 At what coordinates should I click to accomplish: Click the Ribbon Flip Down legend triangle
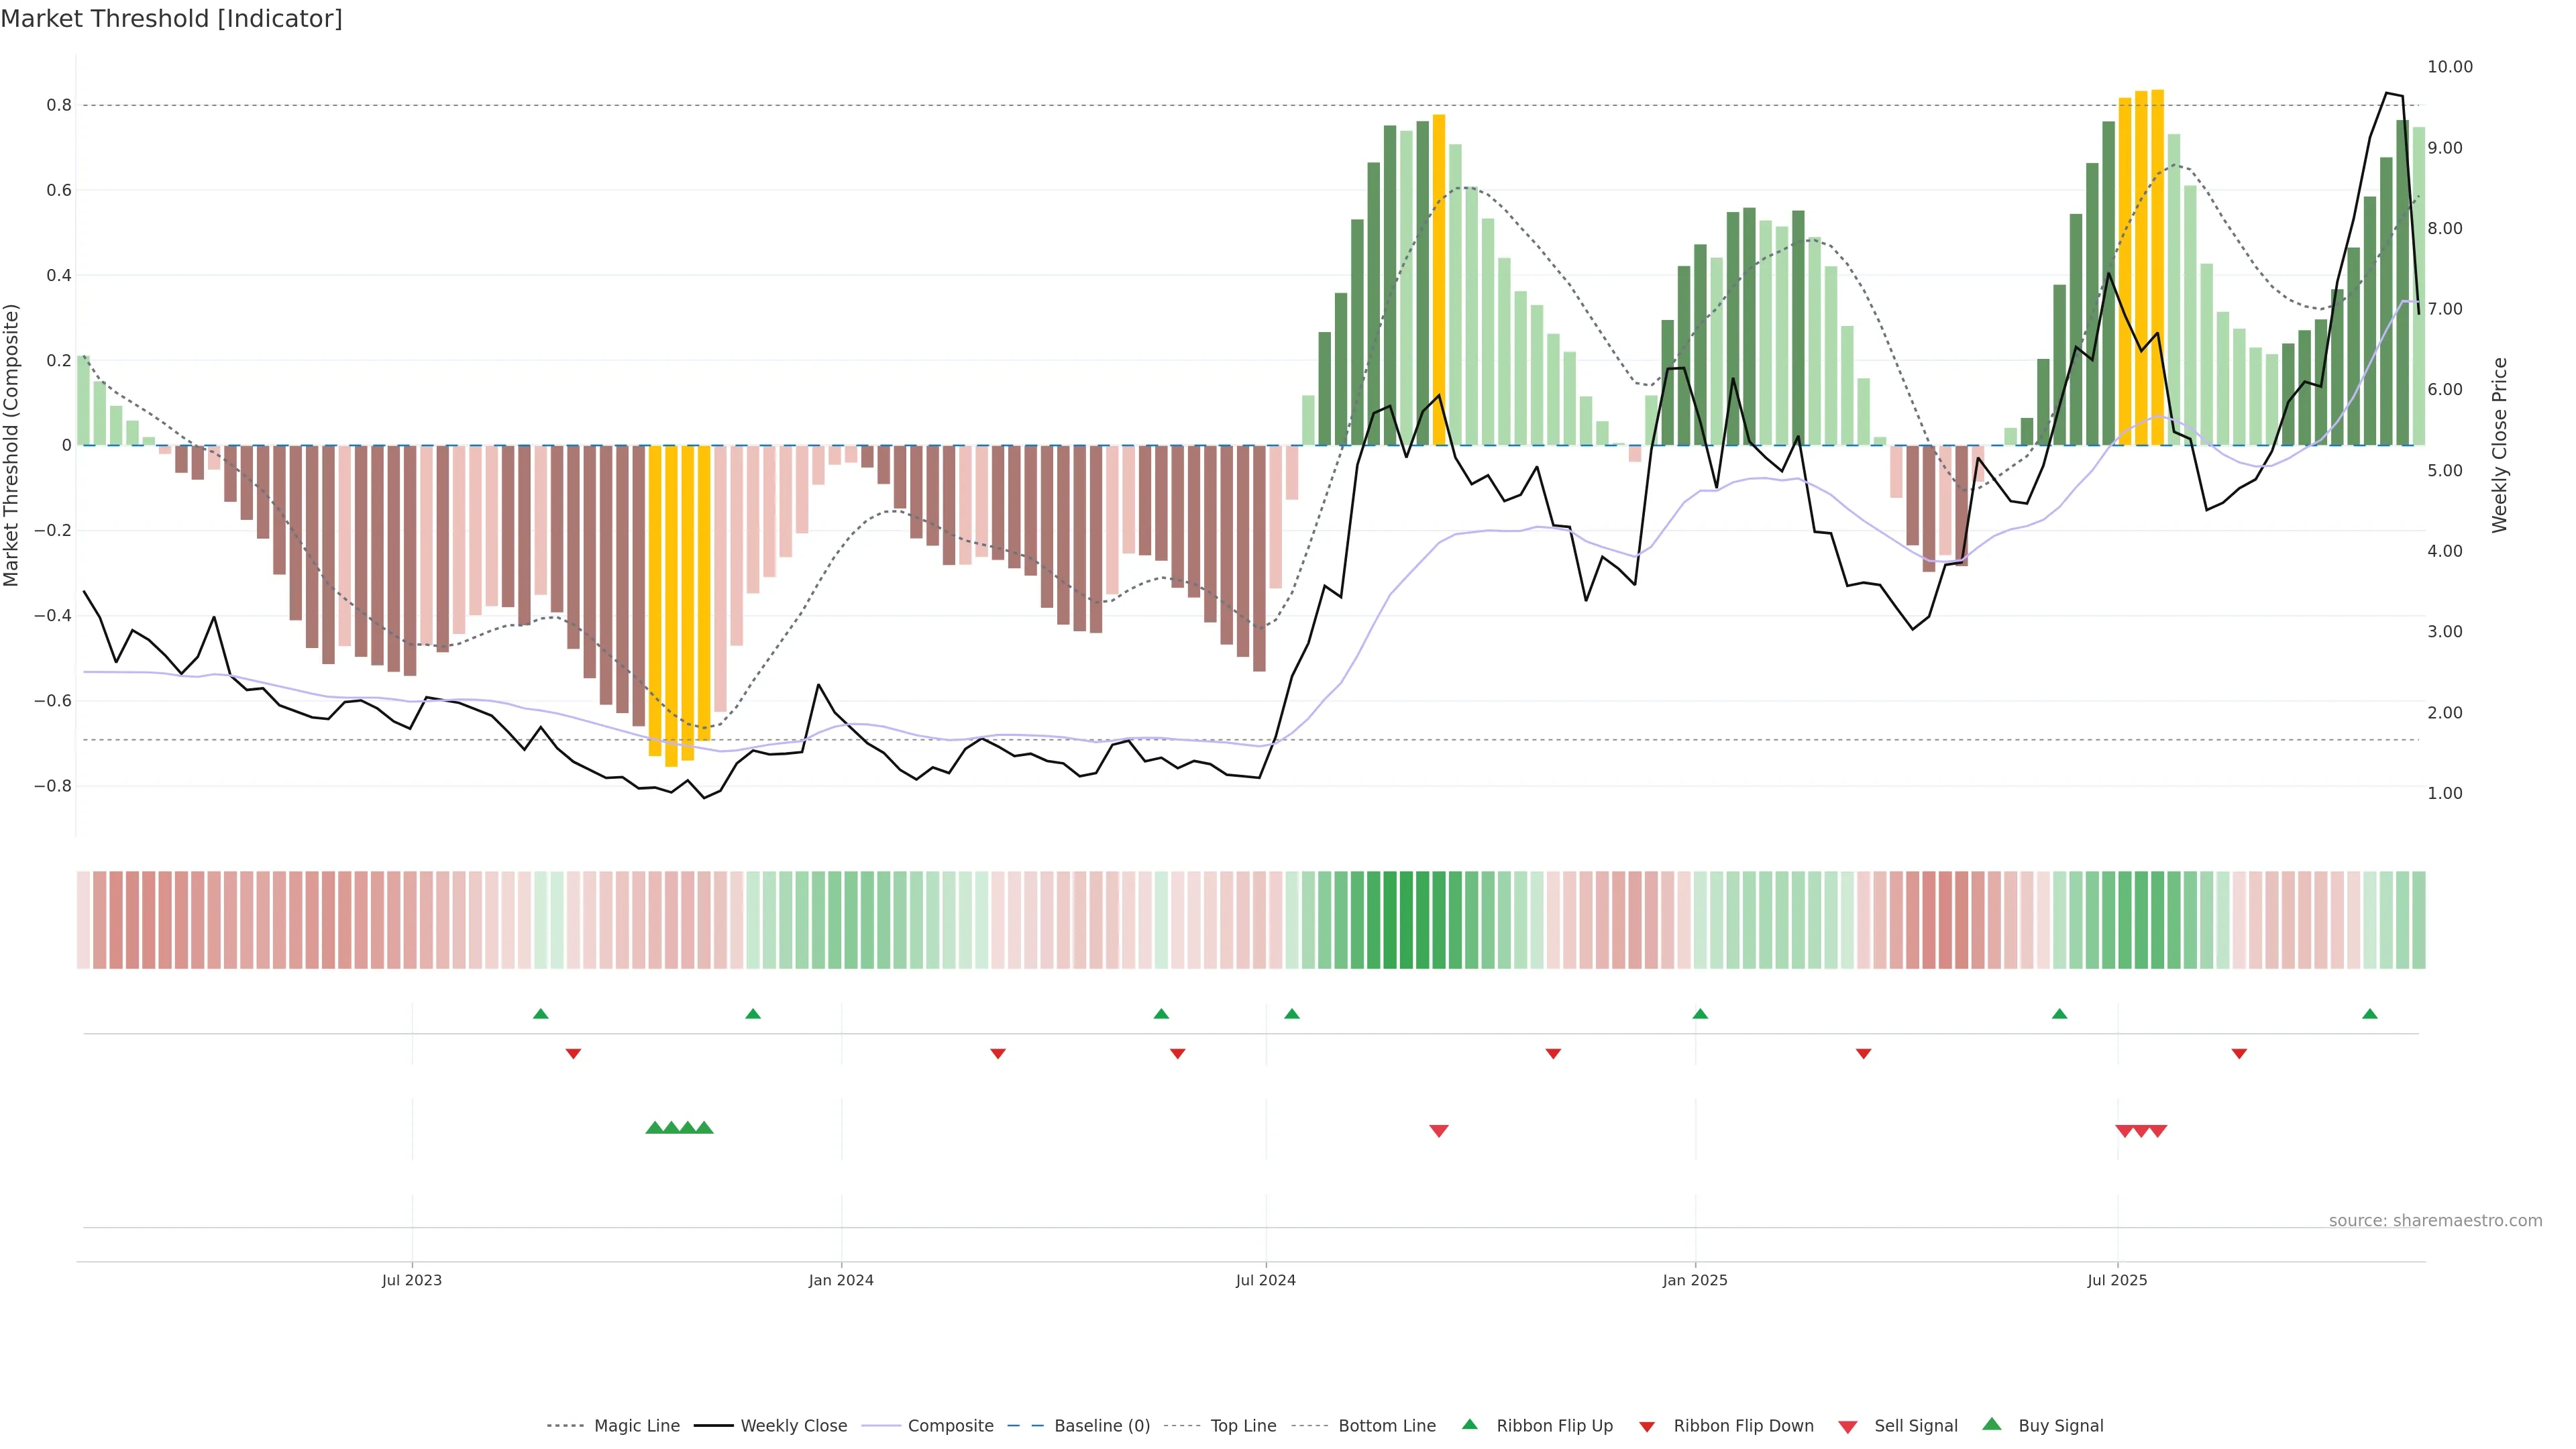1647,1427
